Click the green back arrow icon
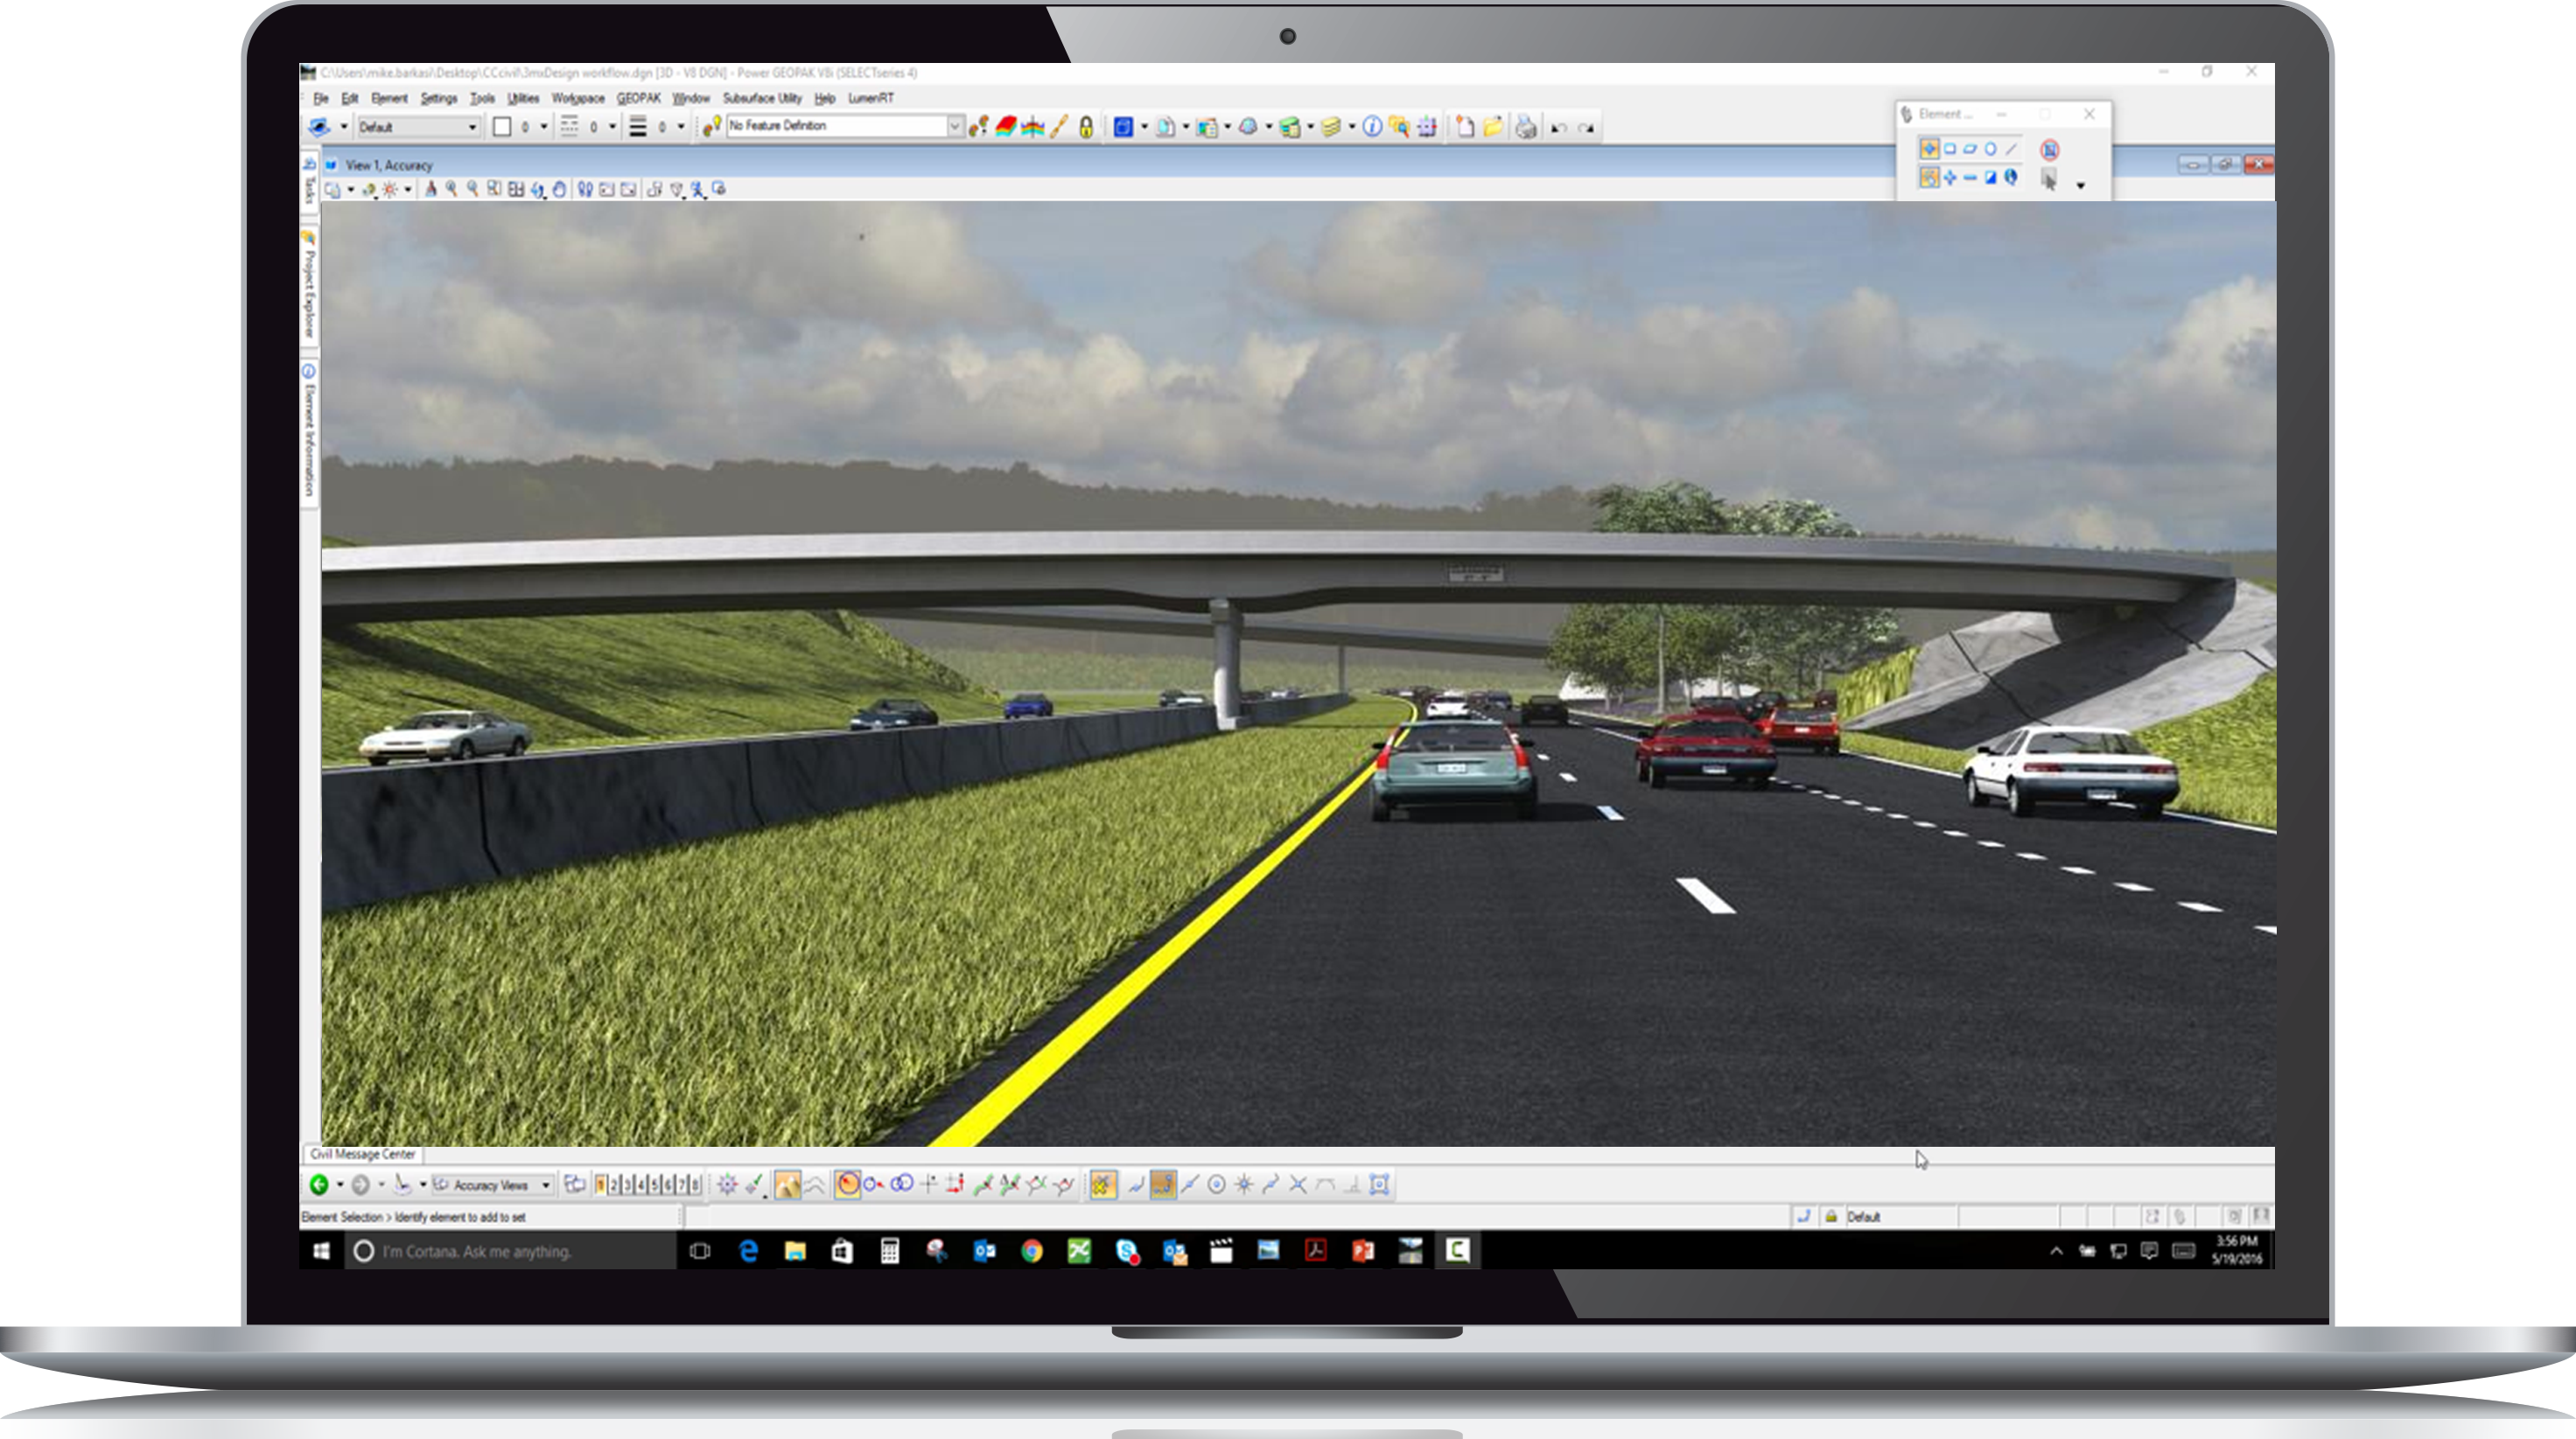Image resolution: width=2576 pixels, height=1439 pixels. pyautogui.click(x=319, y=1185)
